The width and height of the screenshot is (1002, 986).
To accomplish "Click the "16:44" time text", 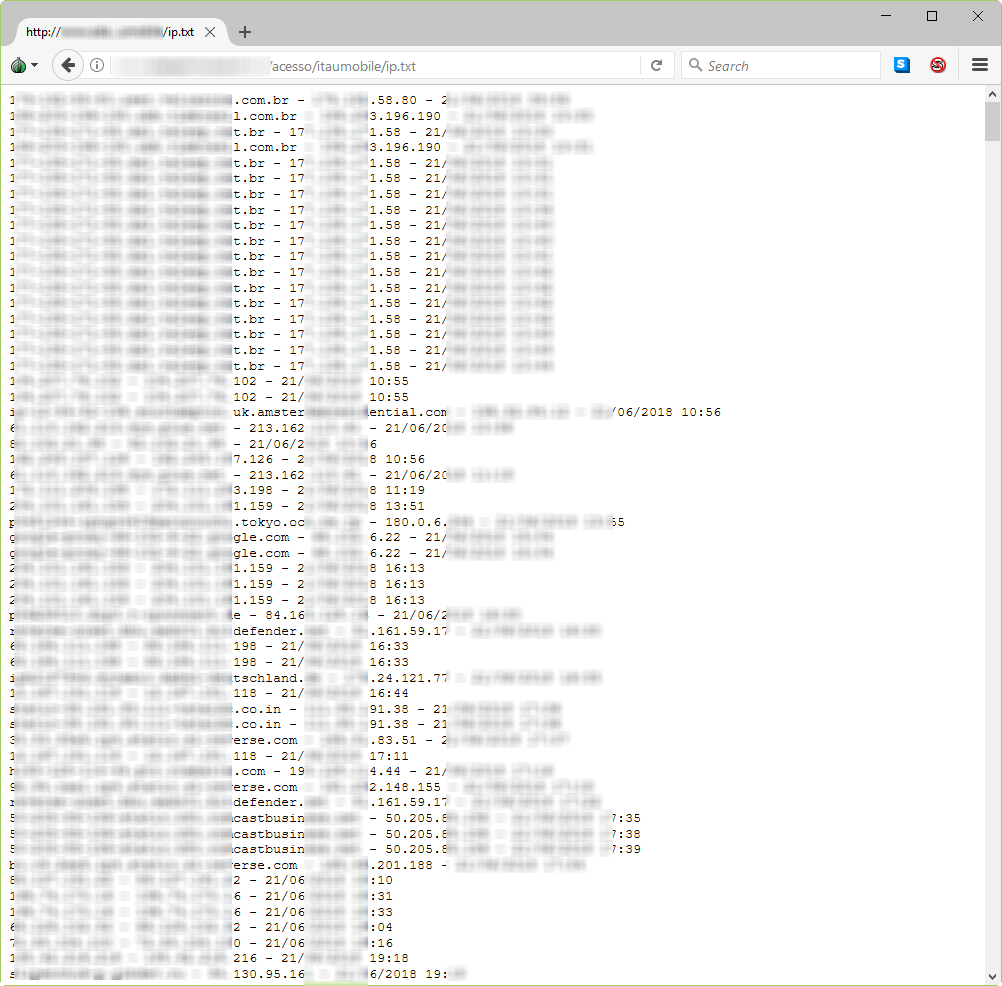I will (389, 693).
